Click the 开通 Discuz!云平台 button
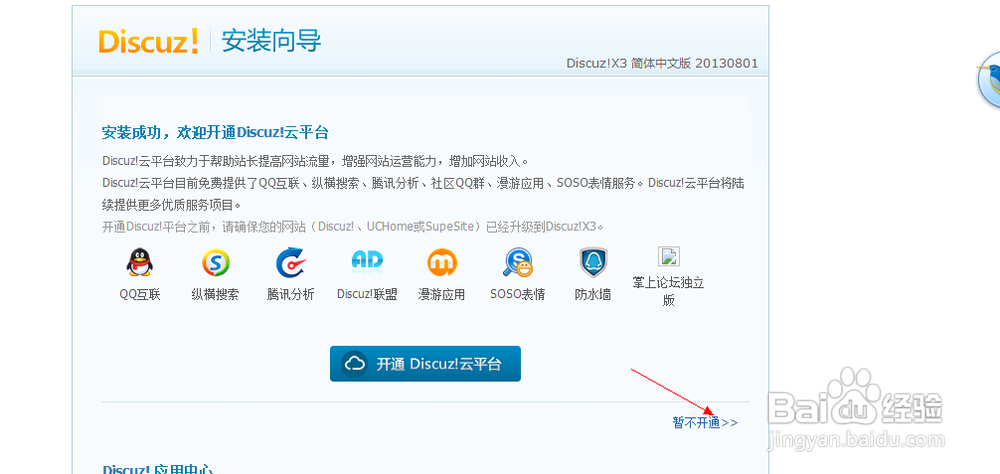 coord(425,364)
